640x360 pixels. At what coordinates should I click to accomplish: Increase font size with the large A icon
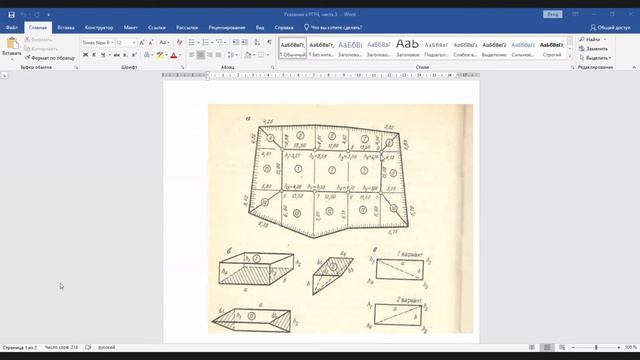[142, 42]
